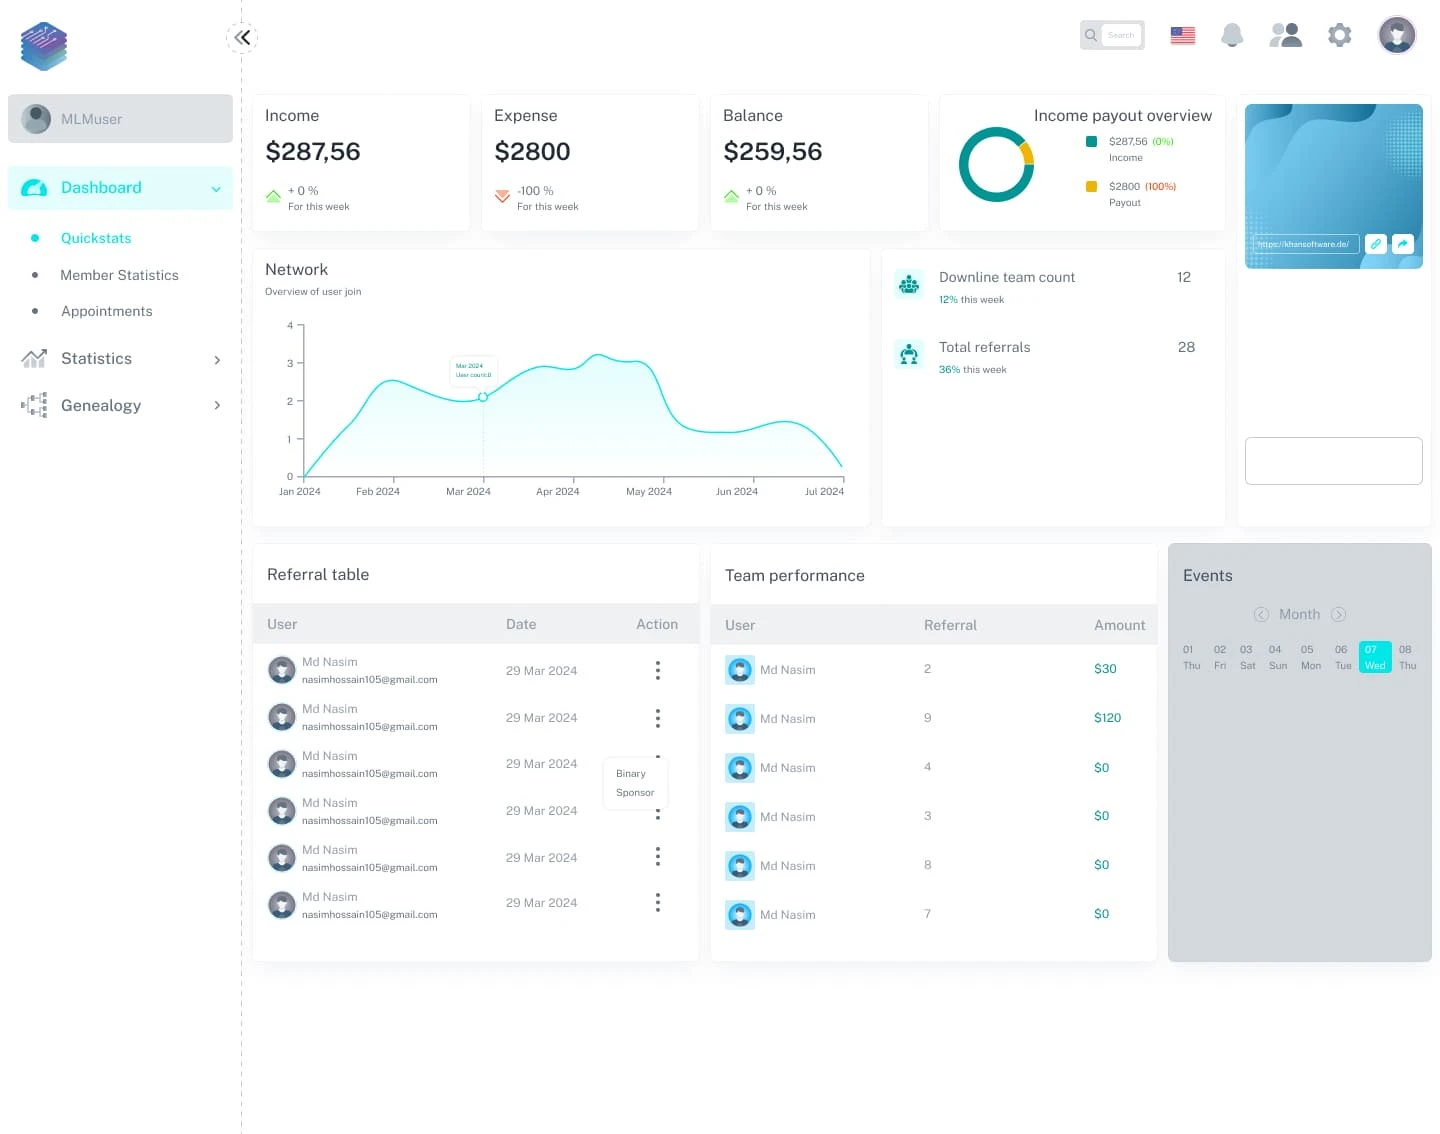The image size is (1440, 1134).
Task: Open the team members icon
Action: [1286, 35]
